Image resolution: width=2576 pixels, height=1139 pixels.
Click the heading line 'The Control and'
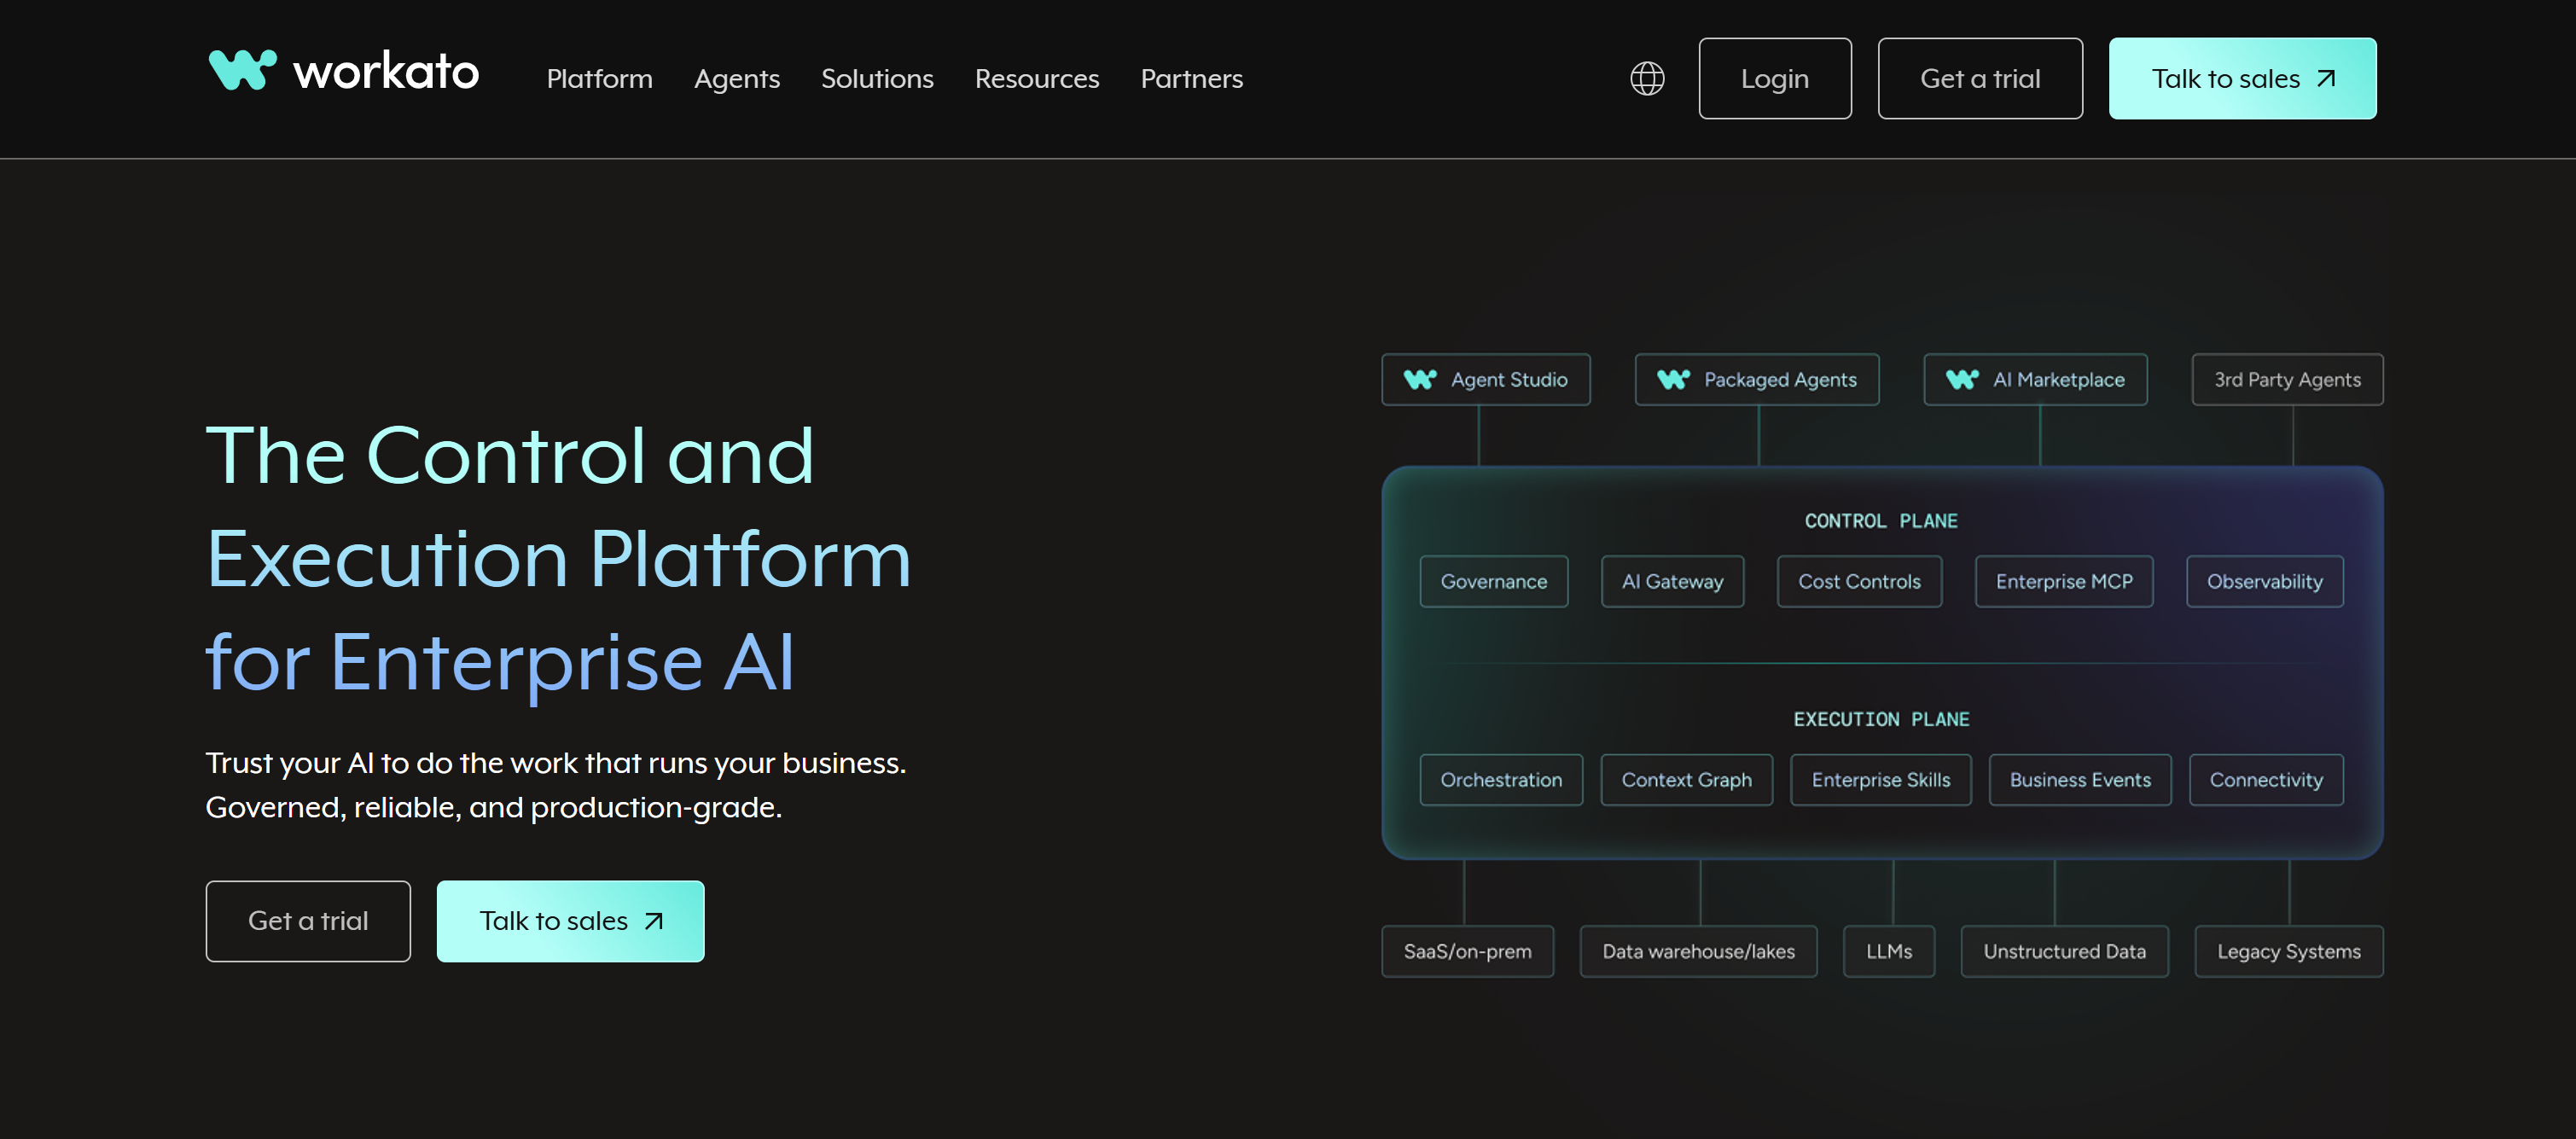tap(510, 456)
